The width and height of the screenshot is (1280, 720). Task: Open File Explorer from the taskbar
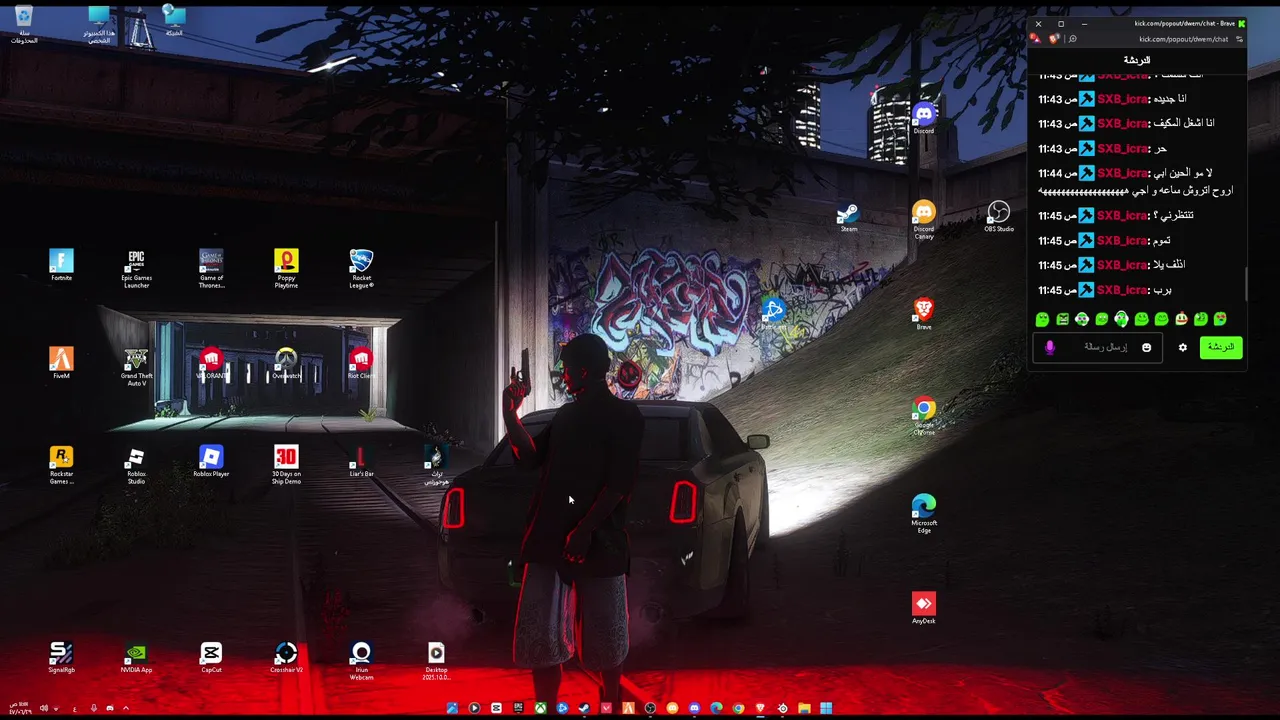coord(804,708)
